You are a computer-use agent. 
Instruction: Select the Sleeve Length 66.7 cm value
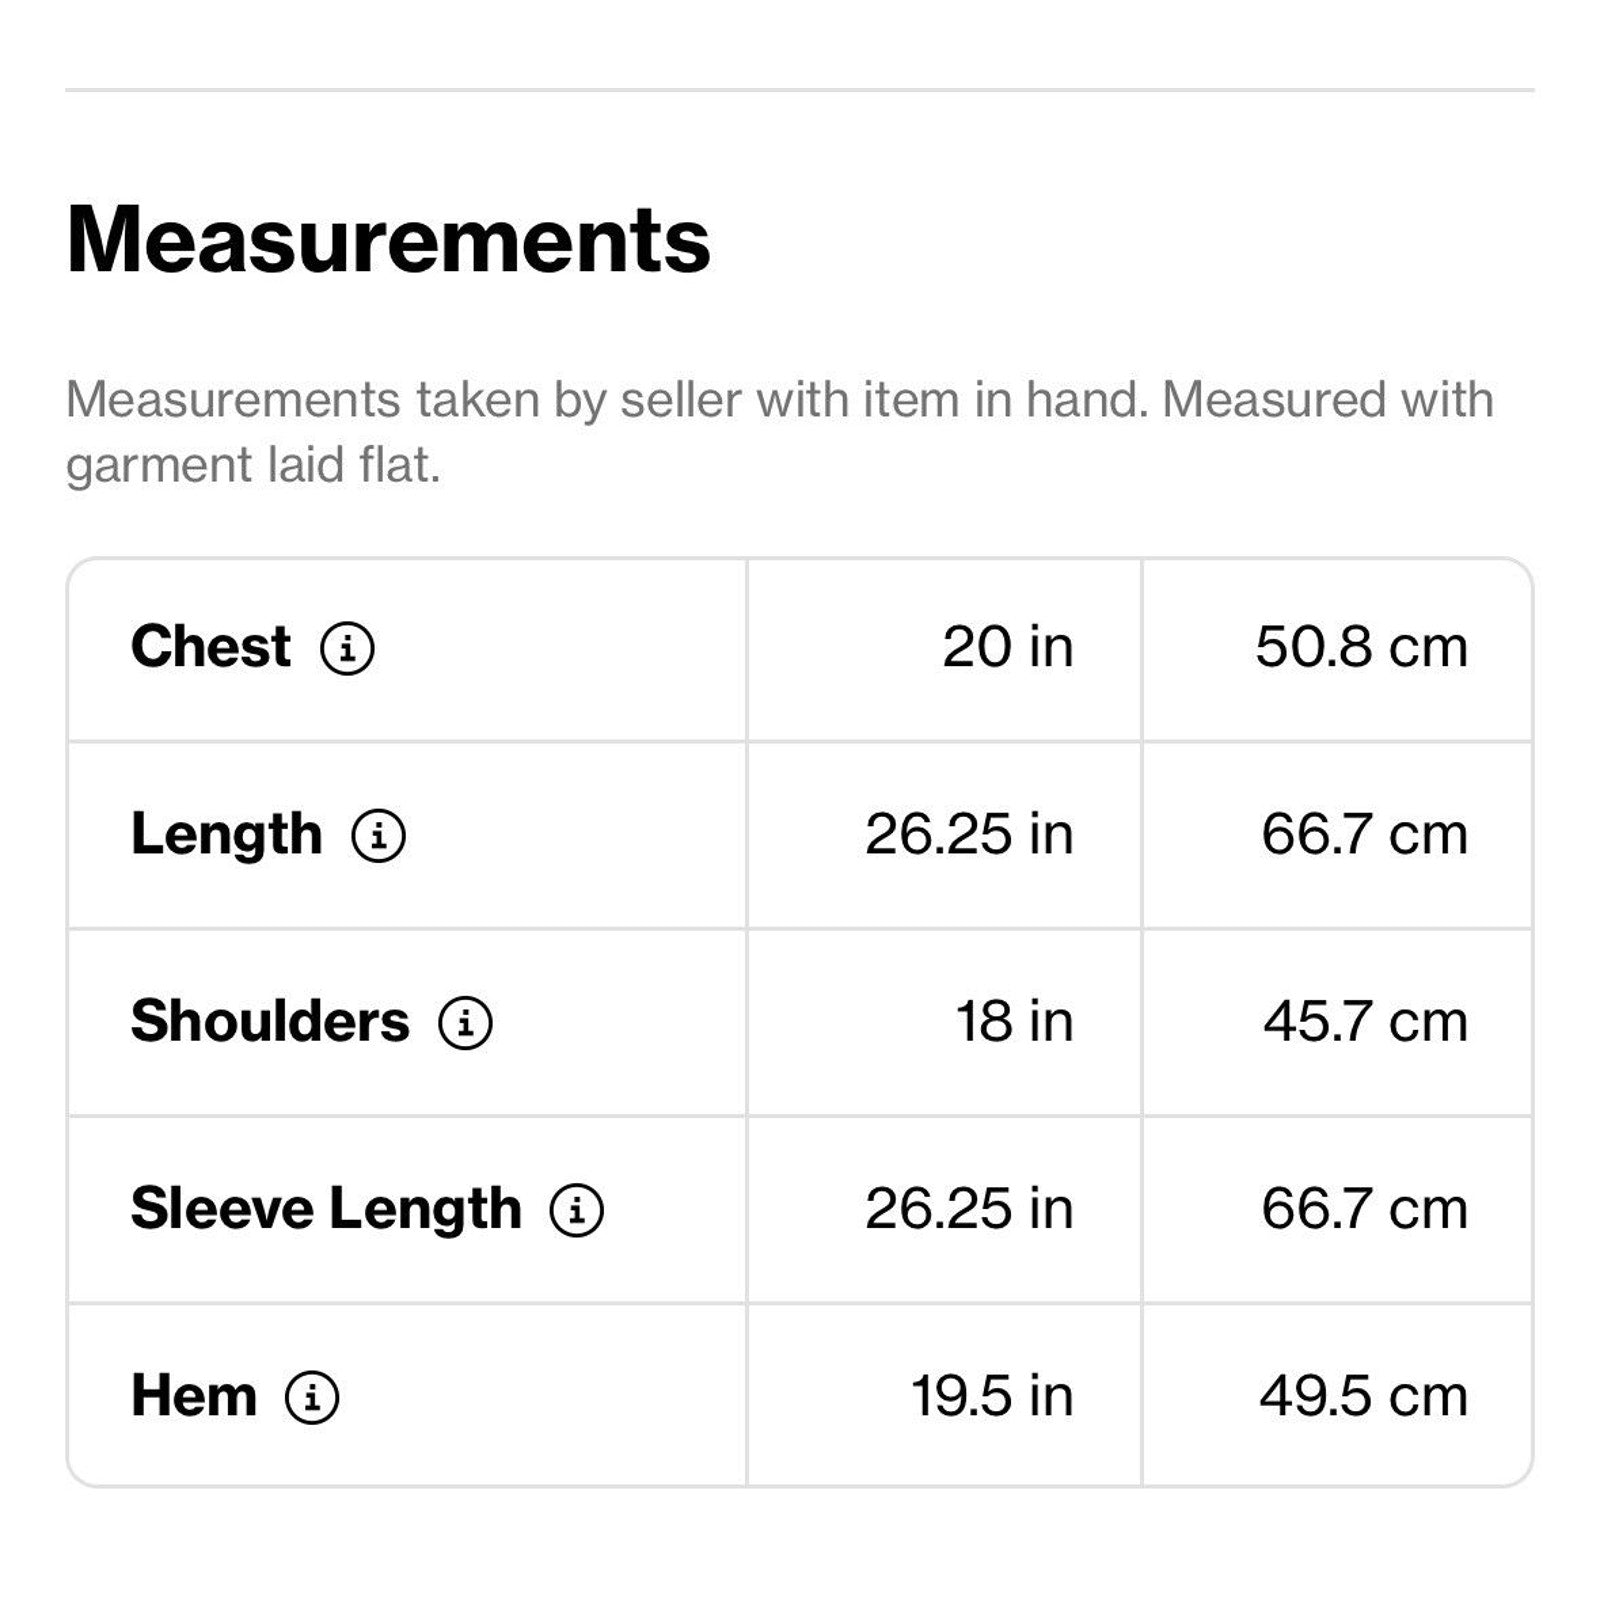[1364, 1209]
